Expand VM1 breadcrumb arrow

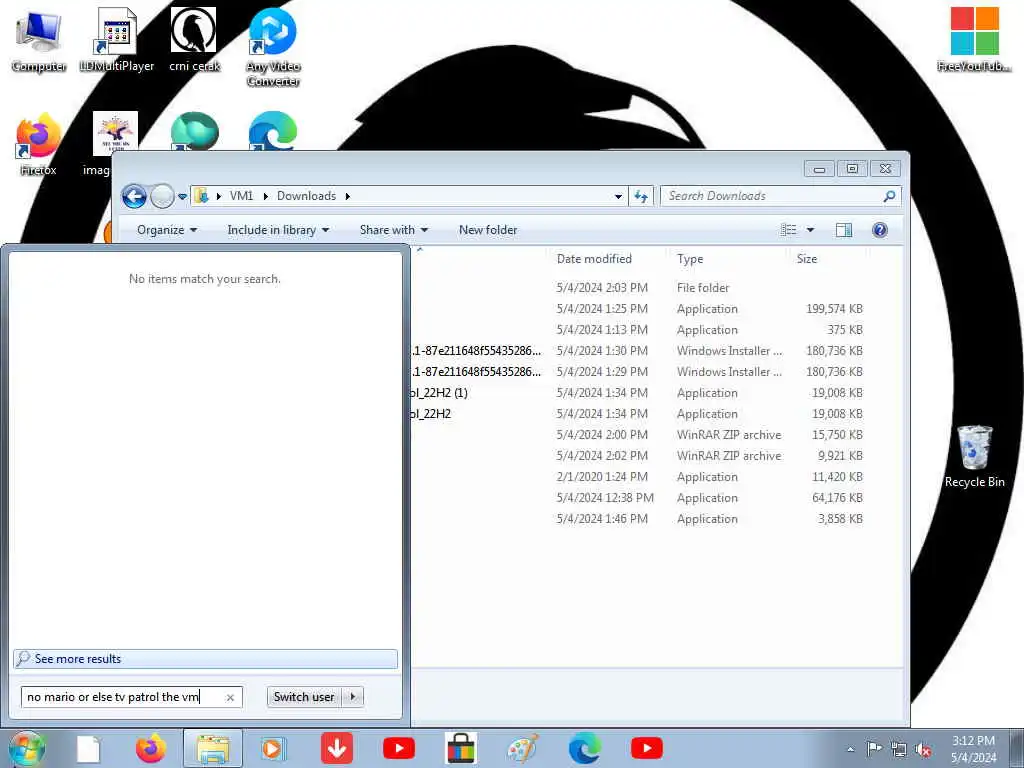coord(266,196)
